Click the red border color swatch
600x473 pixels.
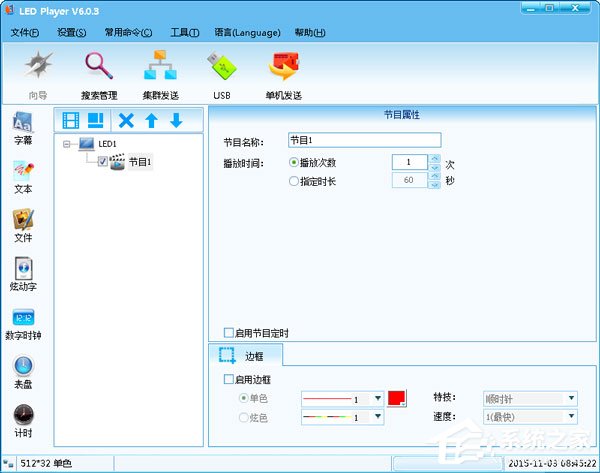pyautogui.click(x=396, y=398)
